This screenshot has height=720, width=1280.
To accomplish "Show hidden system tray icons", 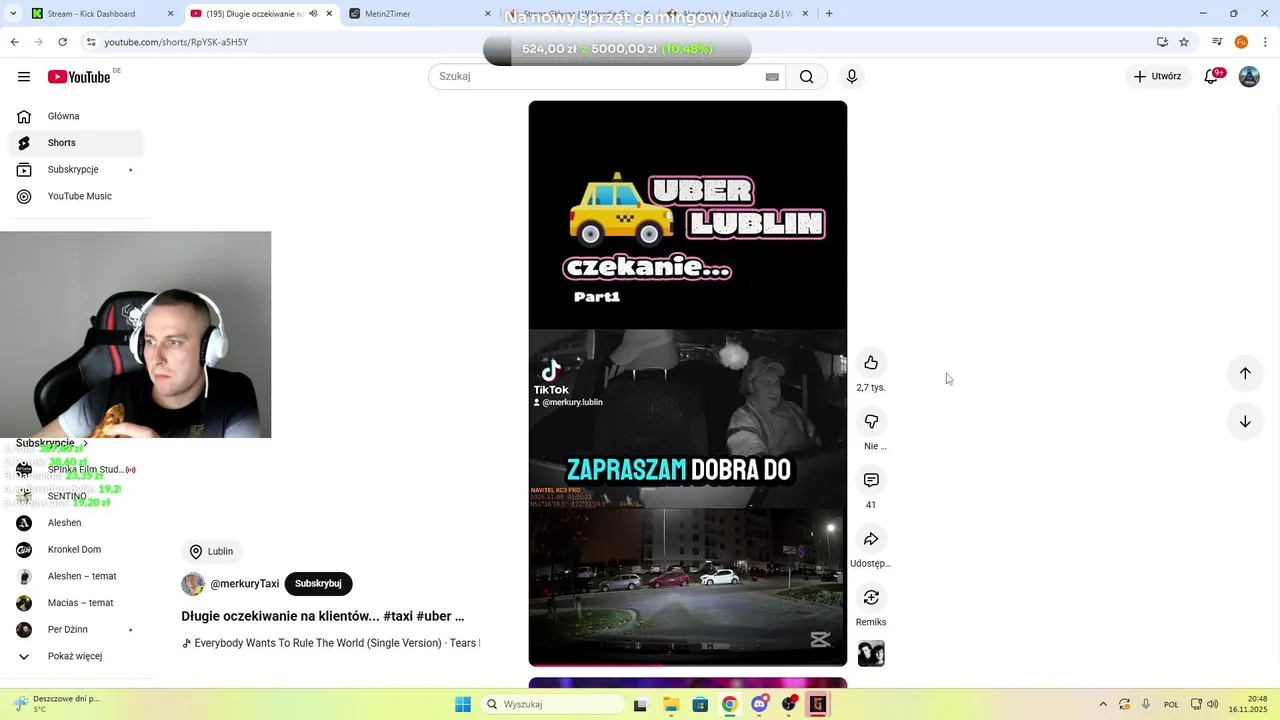I will [1103, 704].
